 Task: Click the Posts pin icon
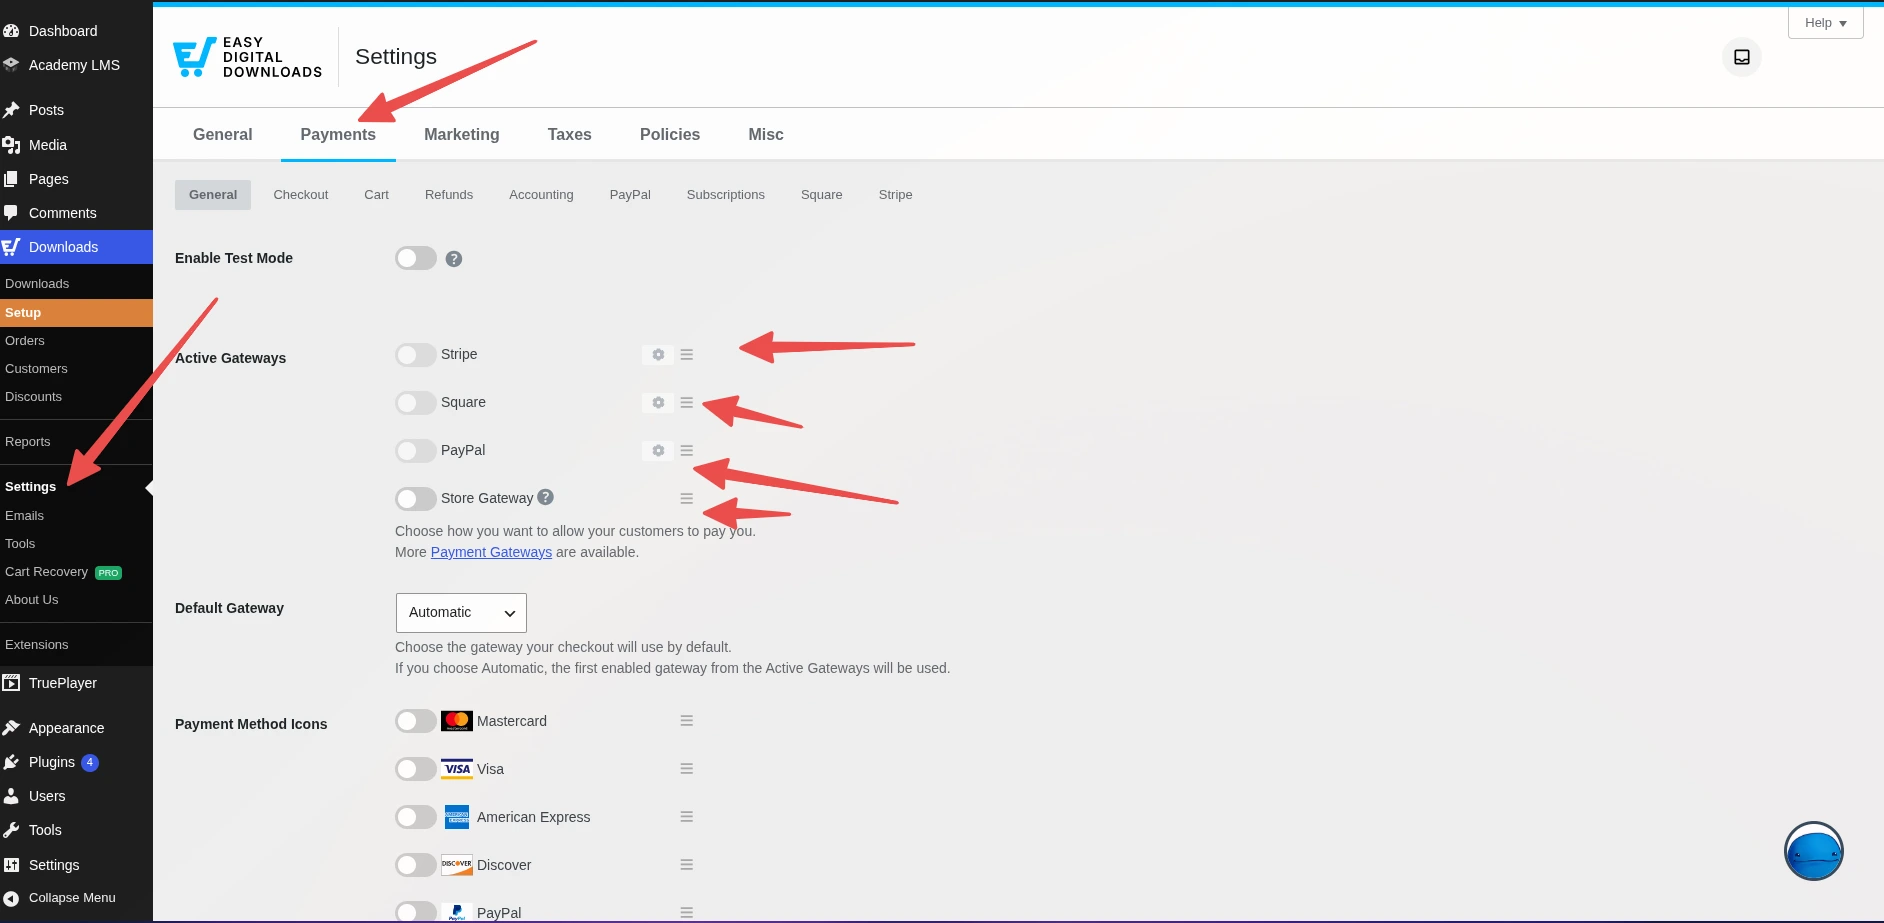(x=11, y=110)
